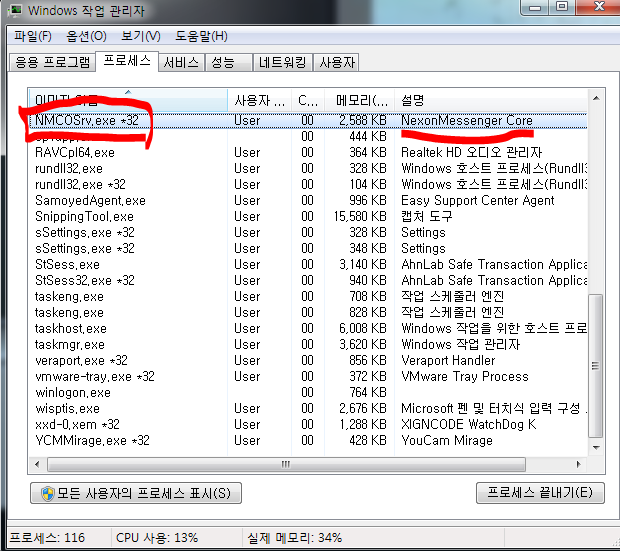This screenshot has height=551, width=620.
Task: Click the vertical scrollbar up arrow
Action: pyautogui.click(x=596, y=98)
